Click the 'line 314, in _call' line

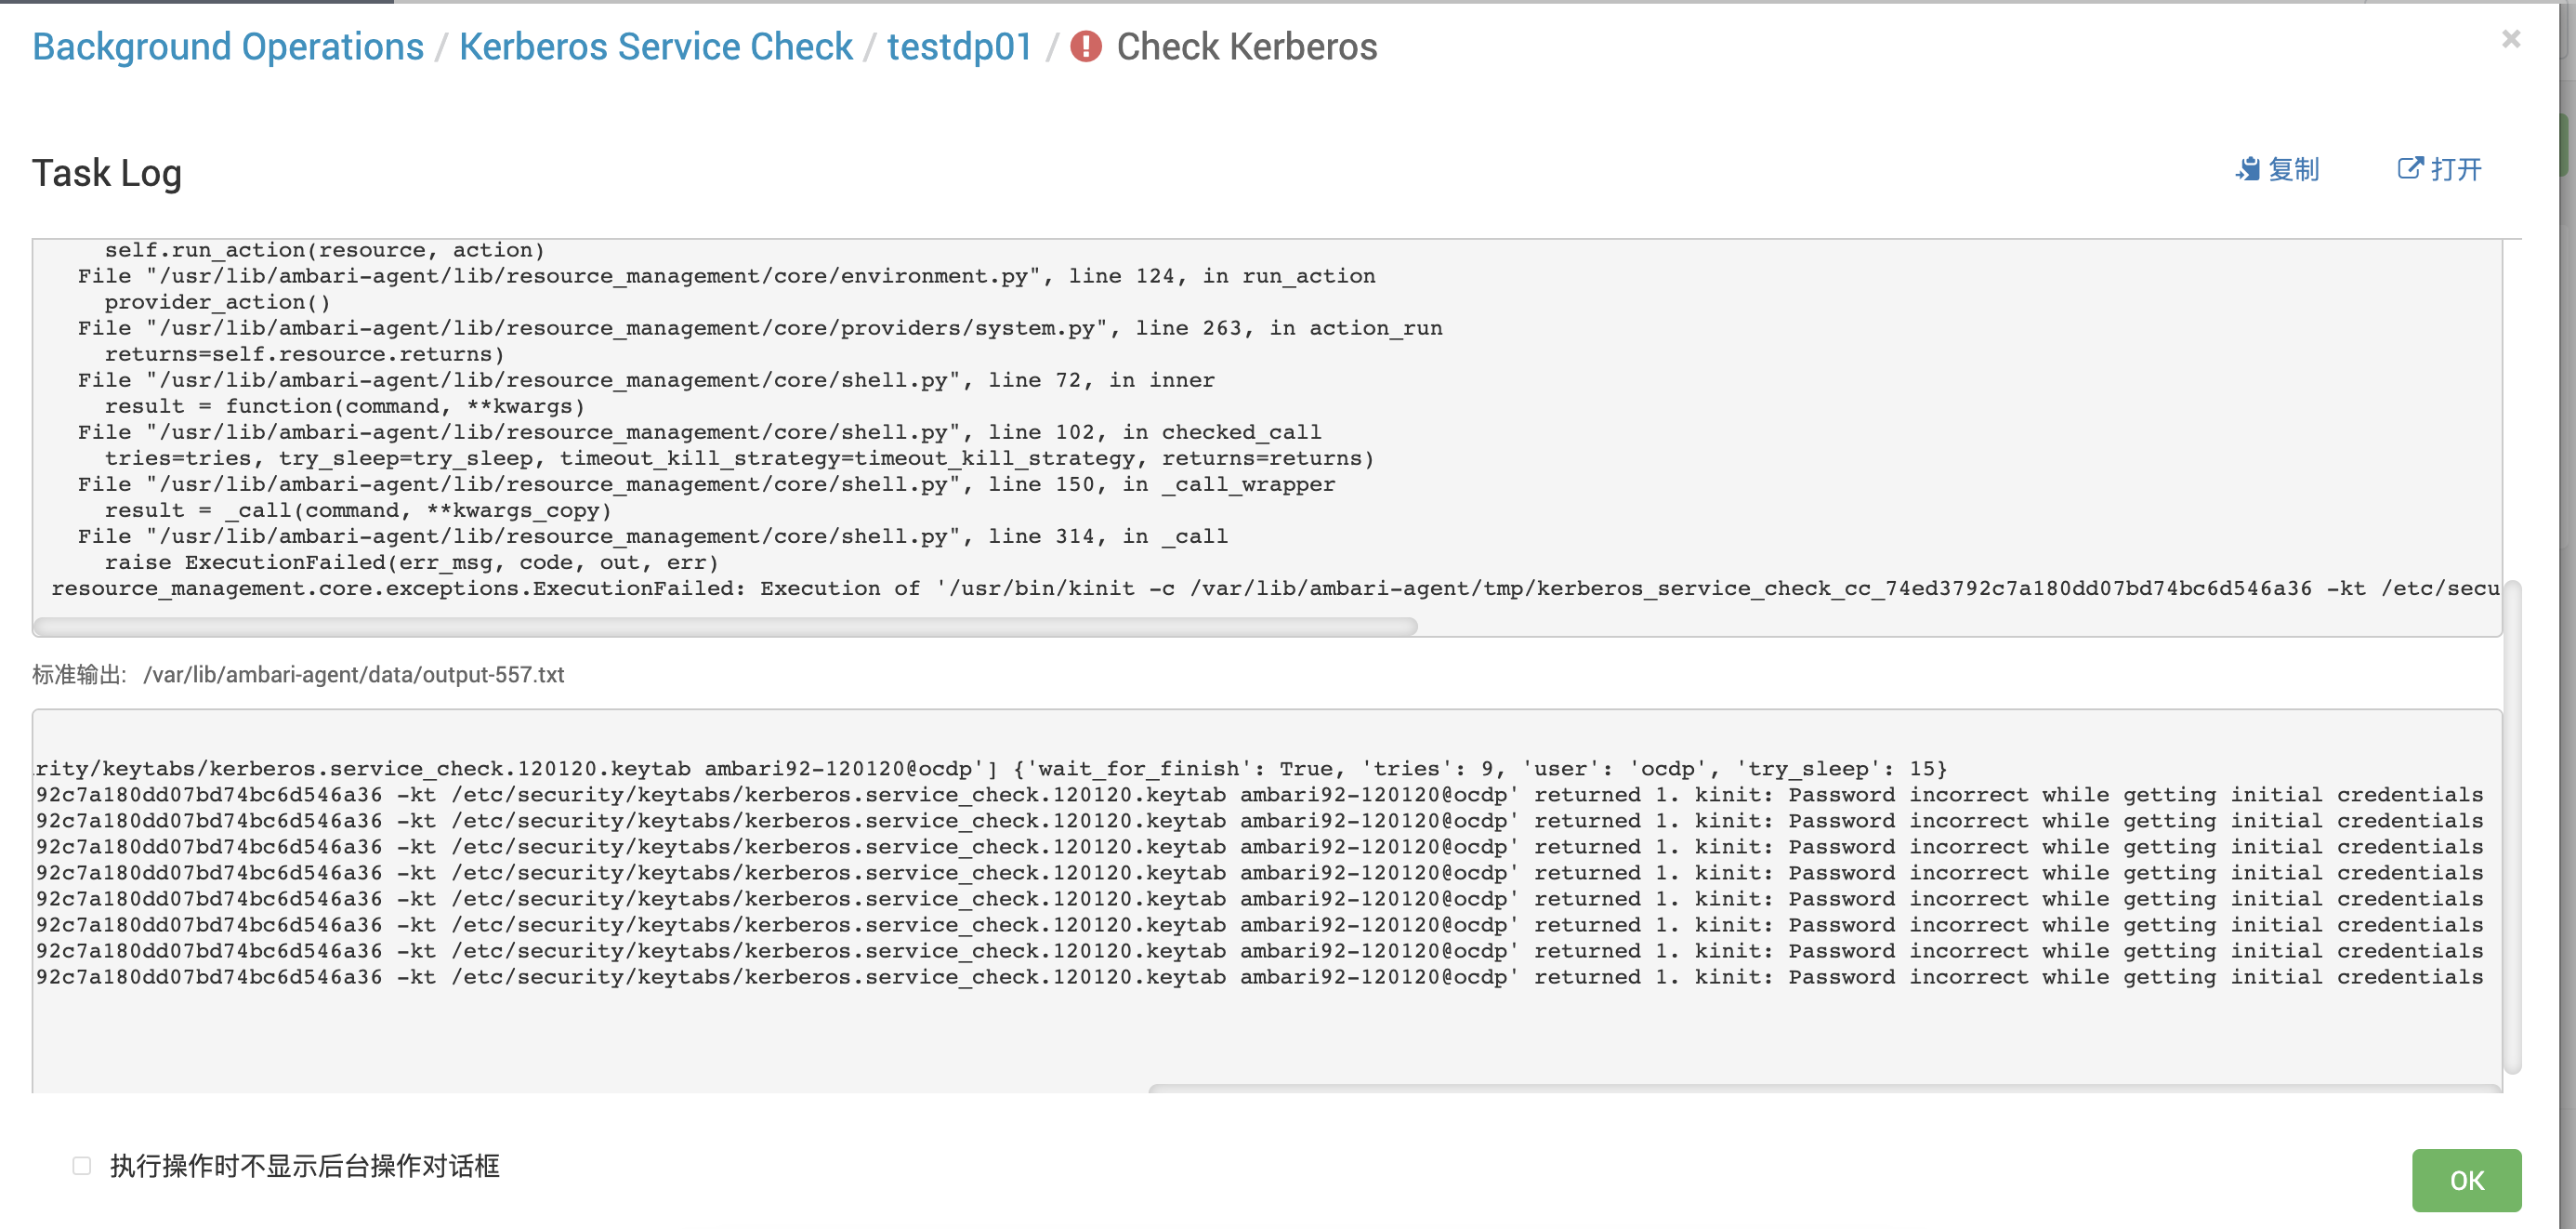[x=653, y=537]
